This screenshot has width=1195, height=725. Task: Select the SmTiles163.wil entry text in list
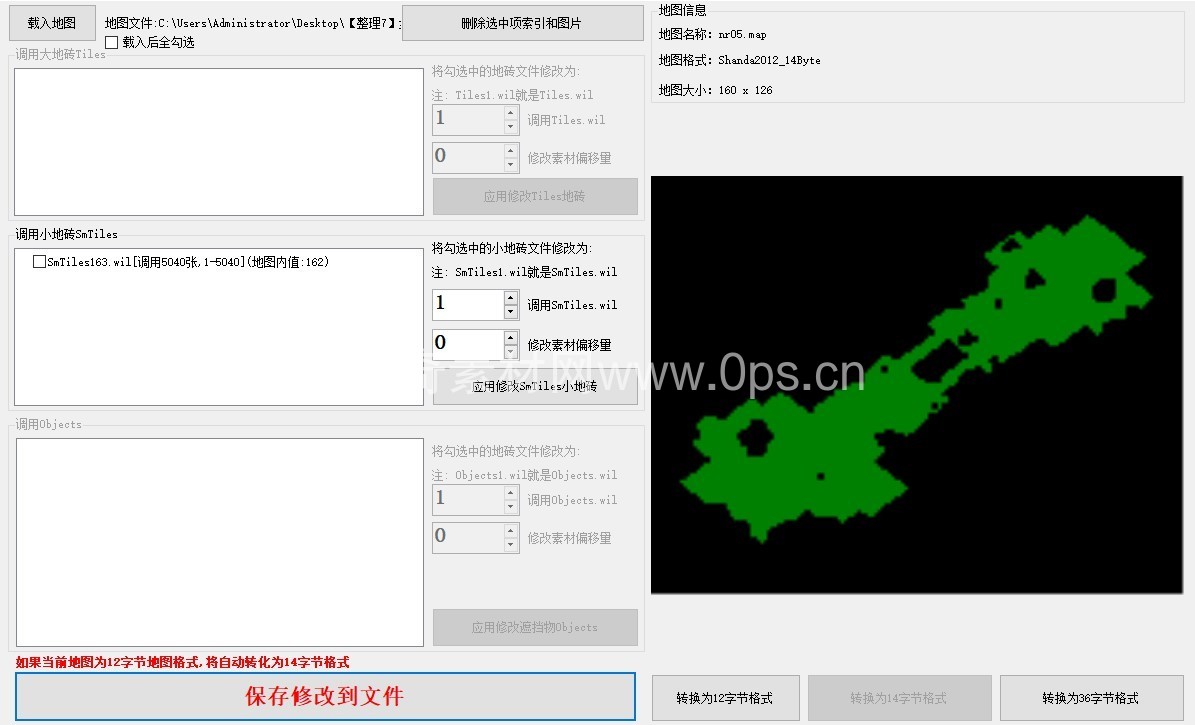coord(188,262)
